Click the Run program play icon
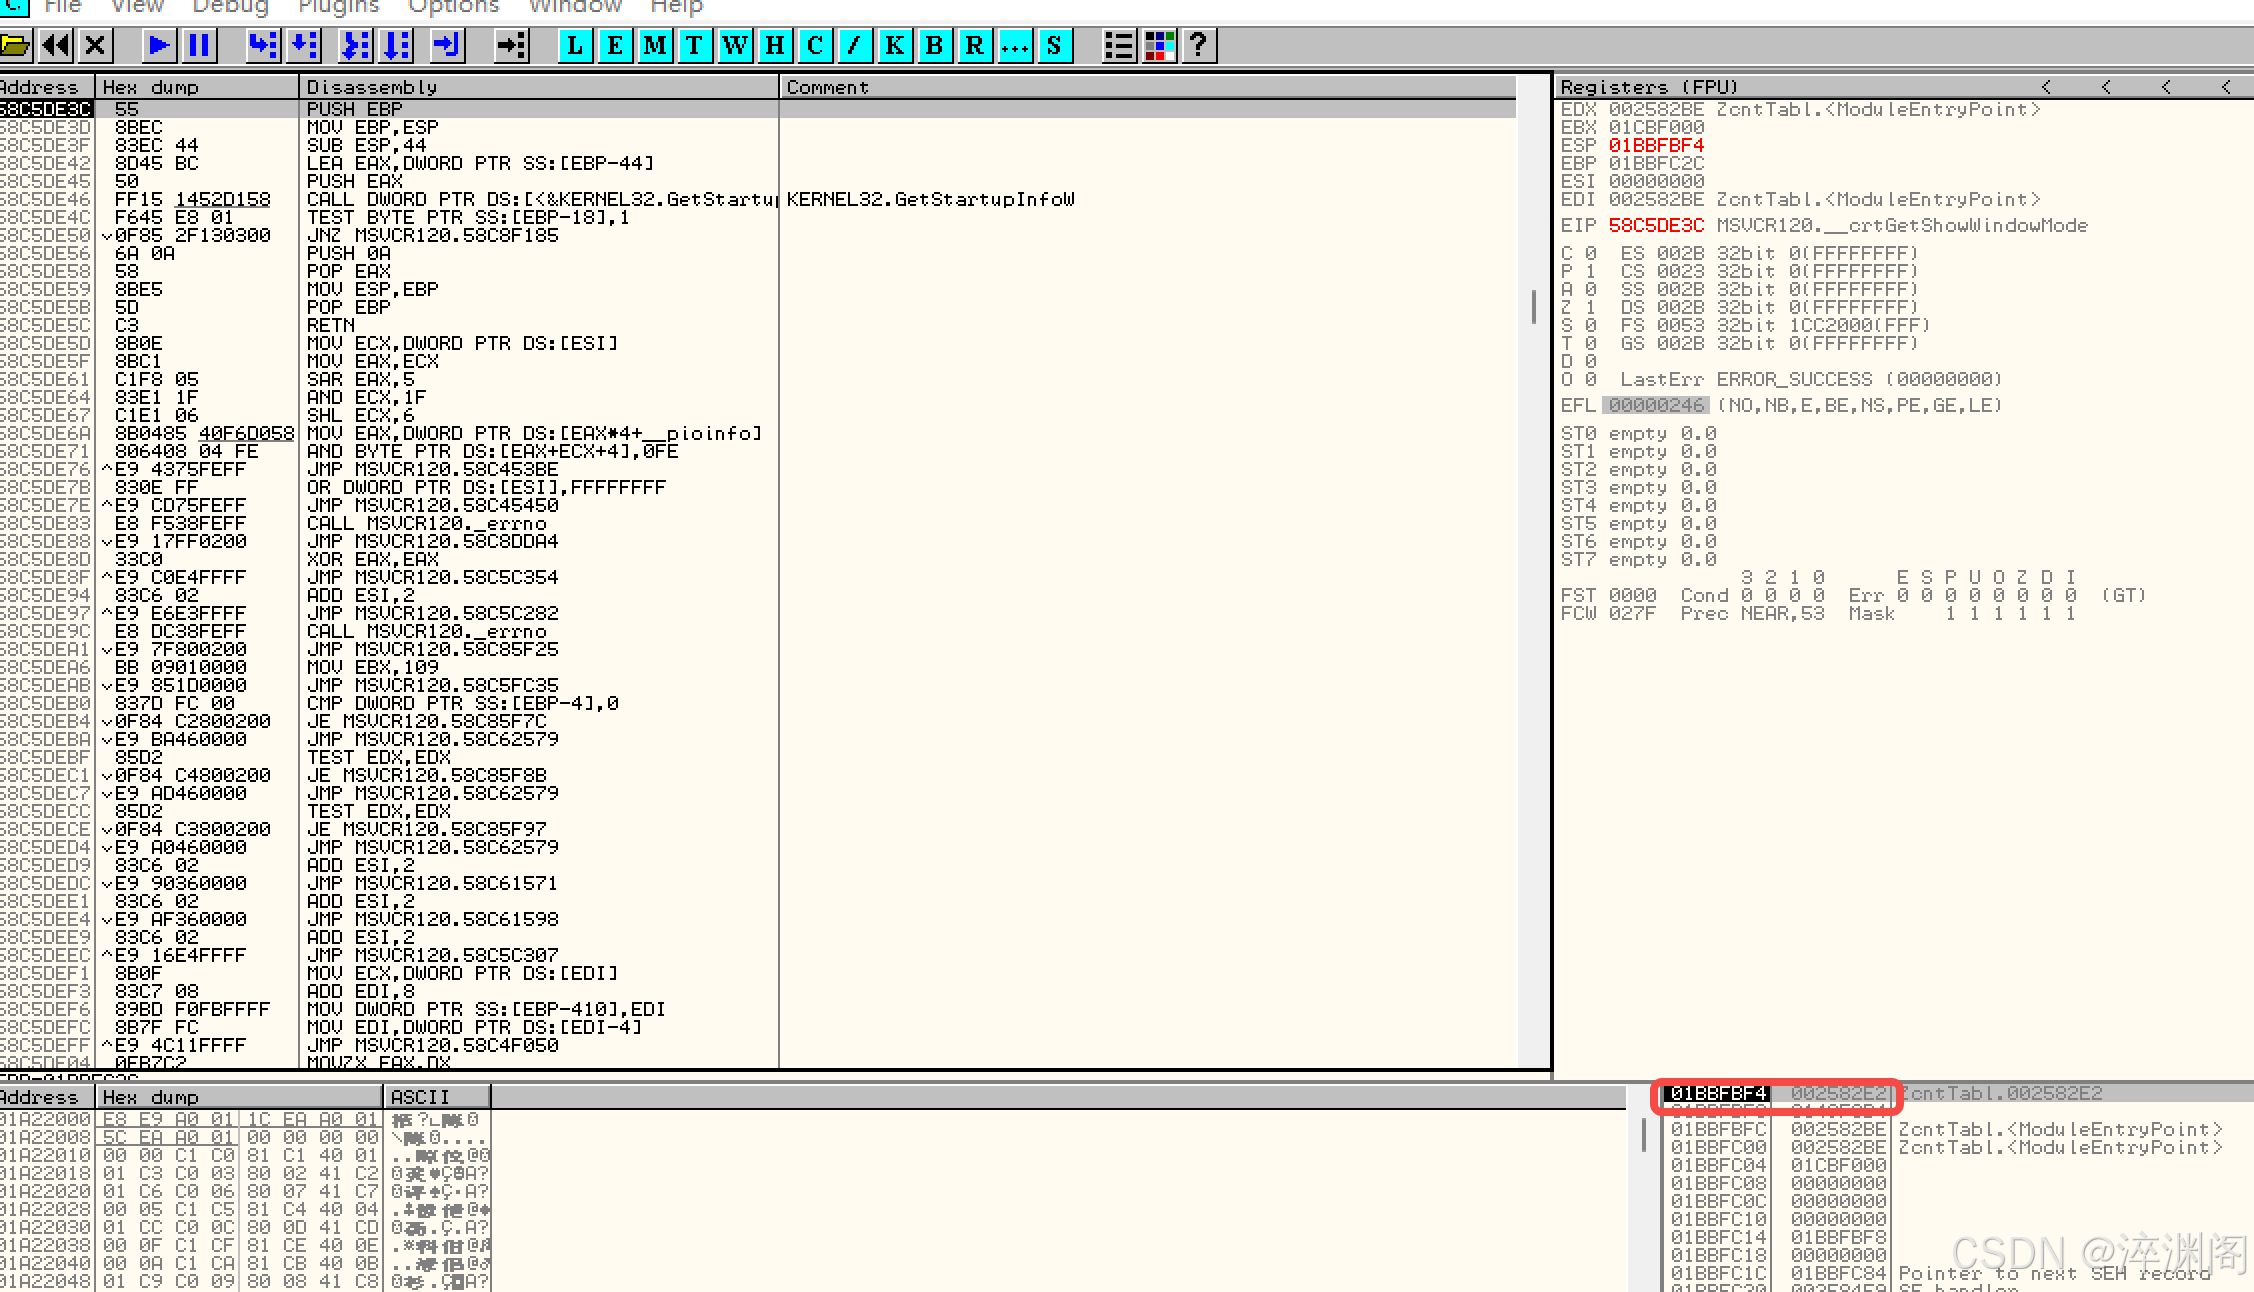Viewport: 2254px width, 1292px height. click(158, 45)
